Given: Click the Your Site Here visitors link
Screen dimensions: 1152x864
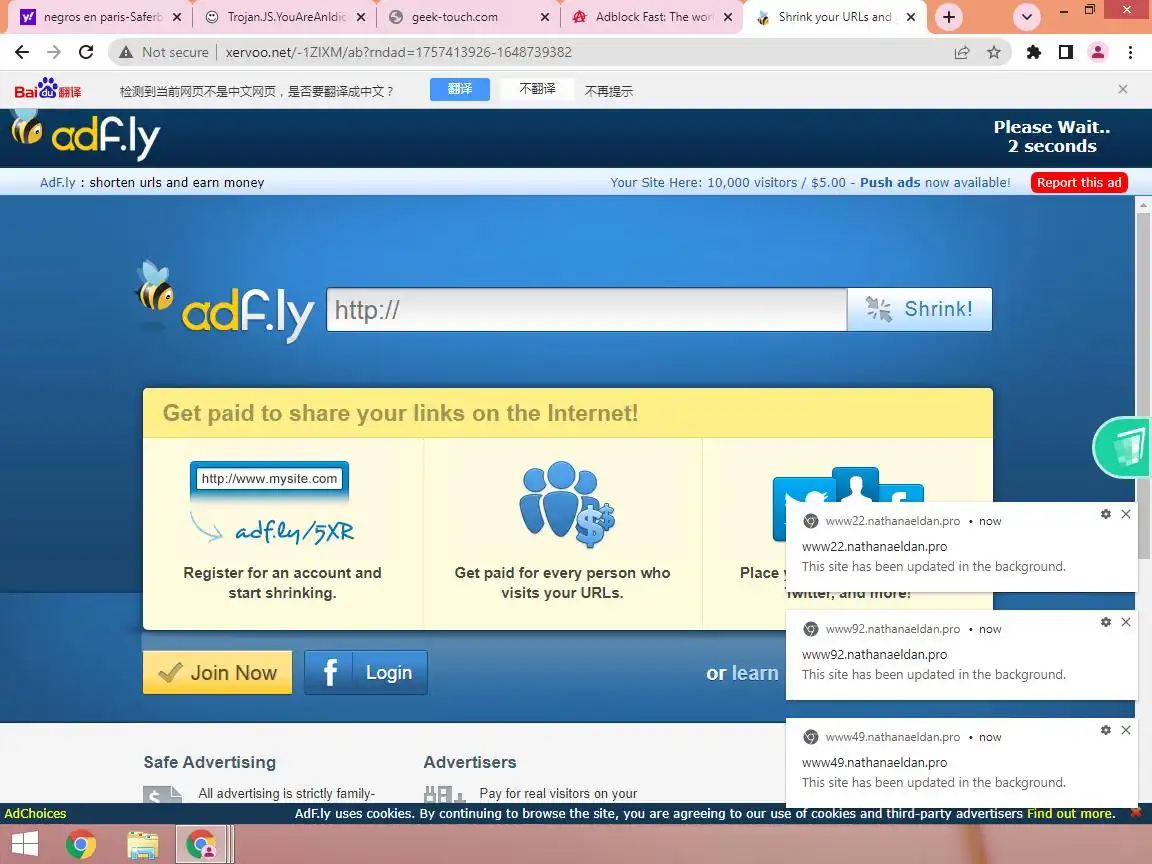Looking at the screenshot, I should (727, 182).
